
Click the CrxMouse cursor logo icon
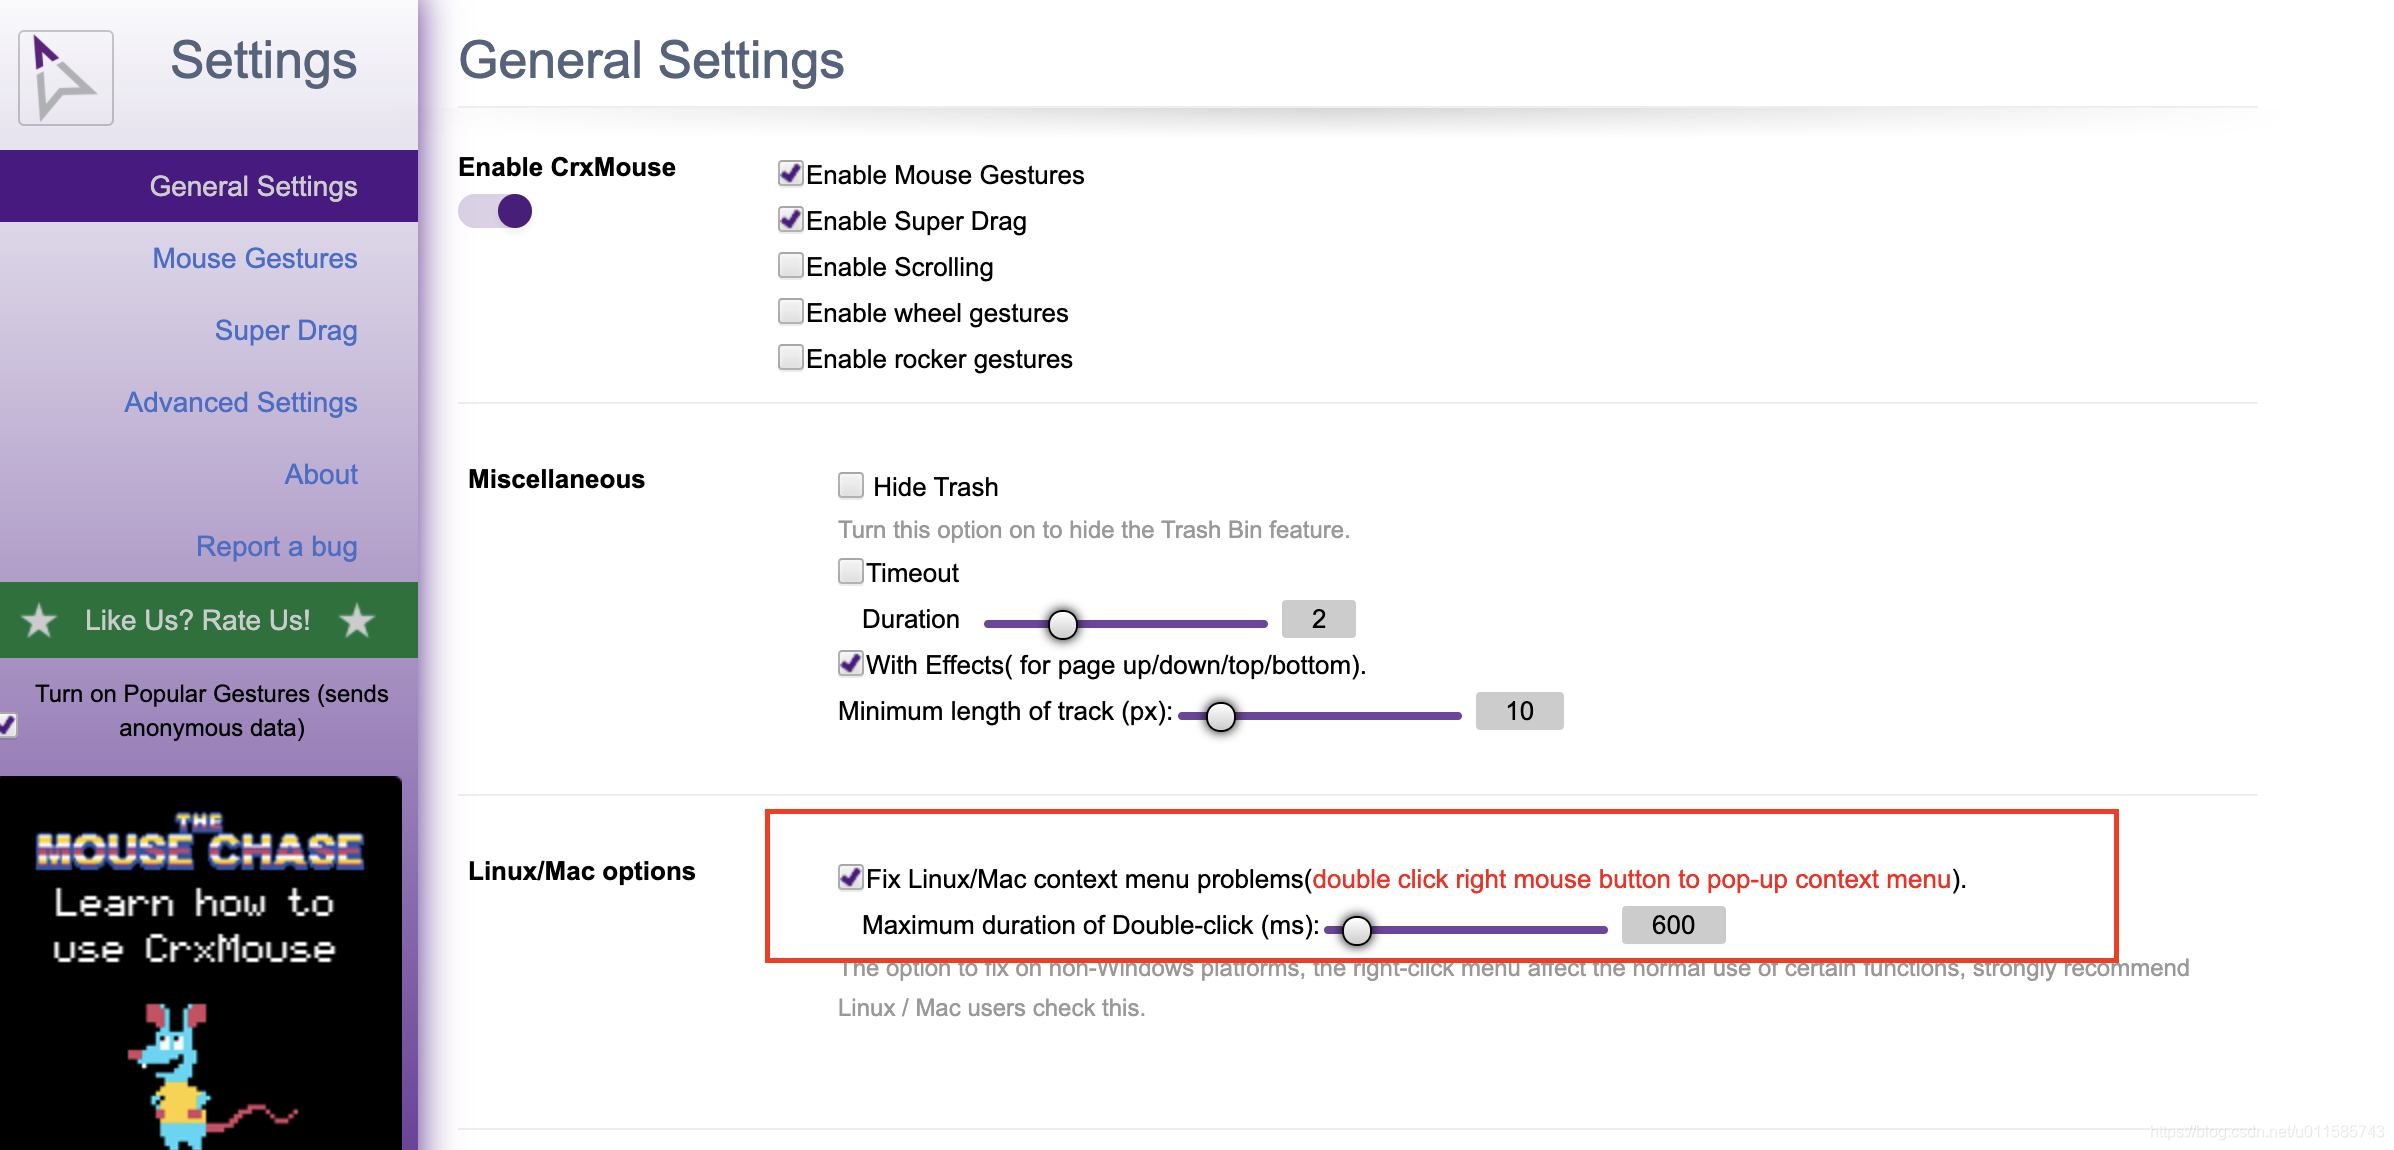tap(66, 78)
